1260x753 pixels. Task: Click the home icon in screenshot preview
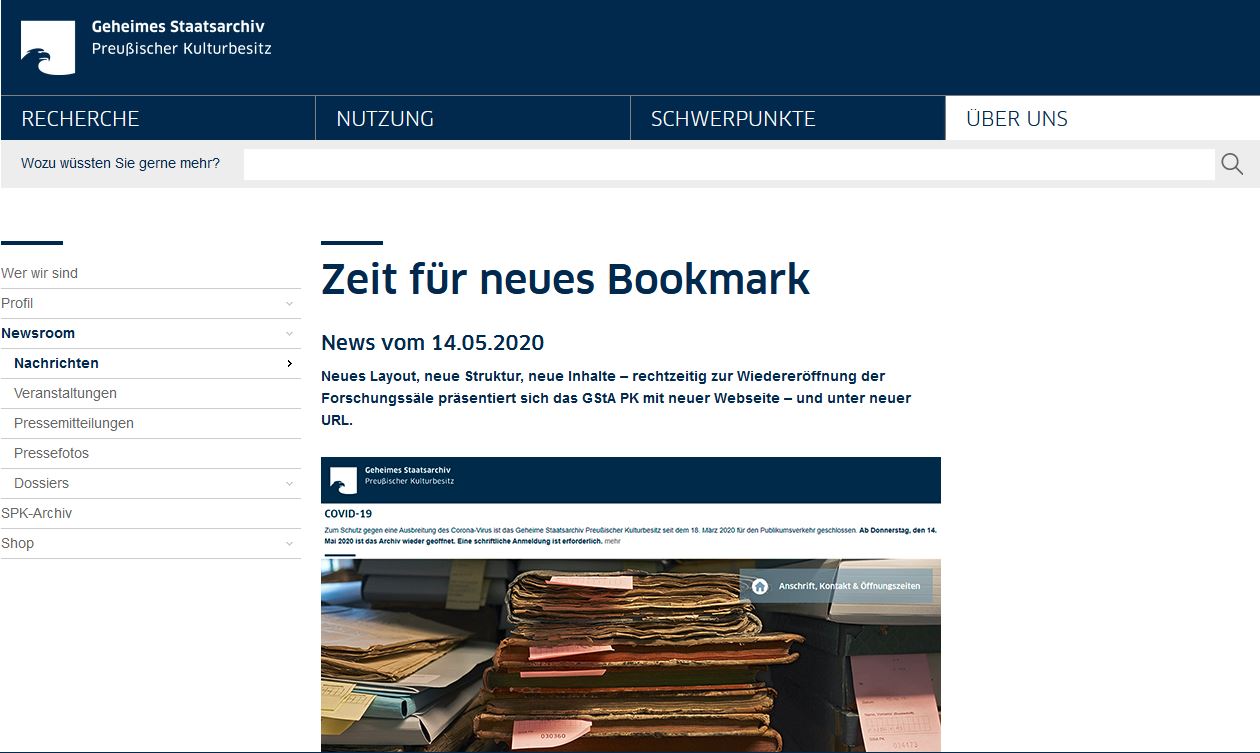coord(760,586)
